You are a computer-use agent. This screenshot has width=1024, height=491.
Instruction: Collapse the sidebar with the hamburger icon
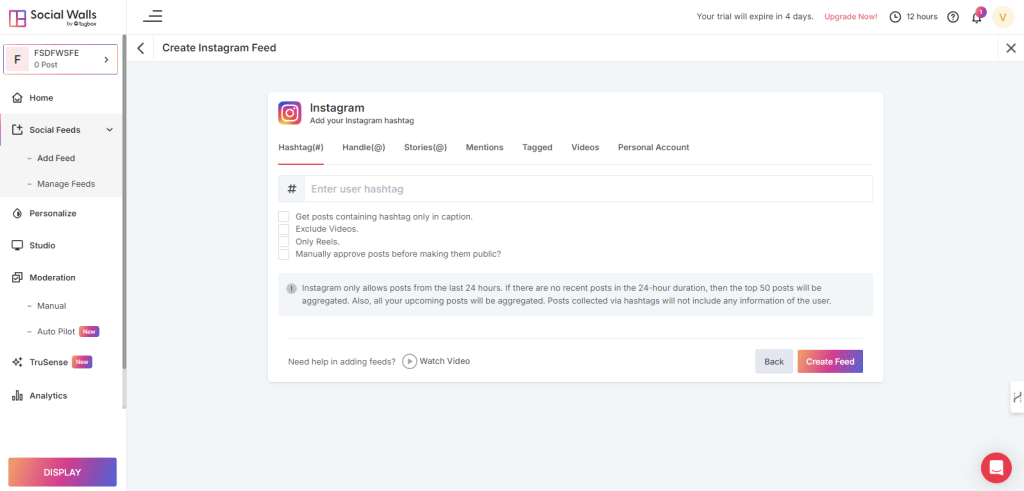pos(153,16)
